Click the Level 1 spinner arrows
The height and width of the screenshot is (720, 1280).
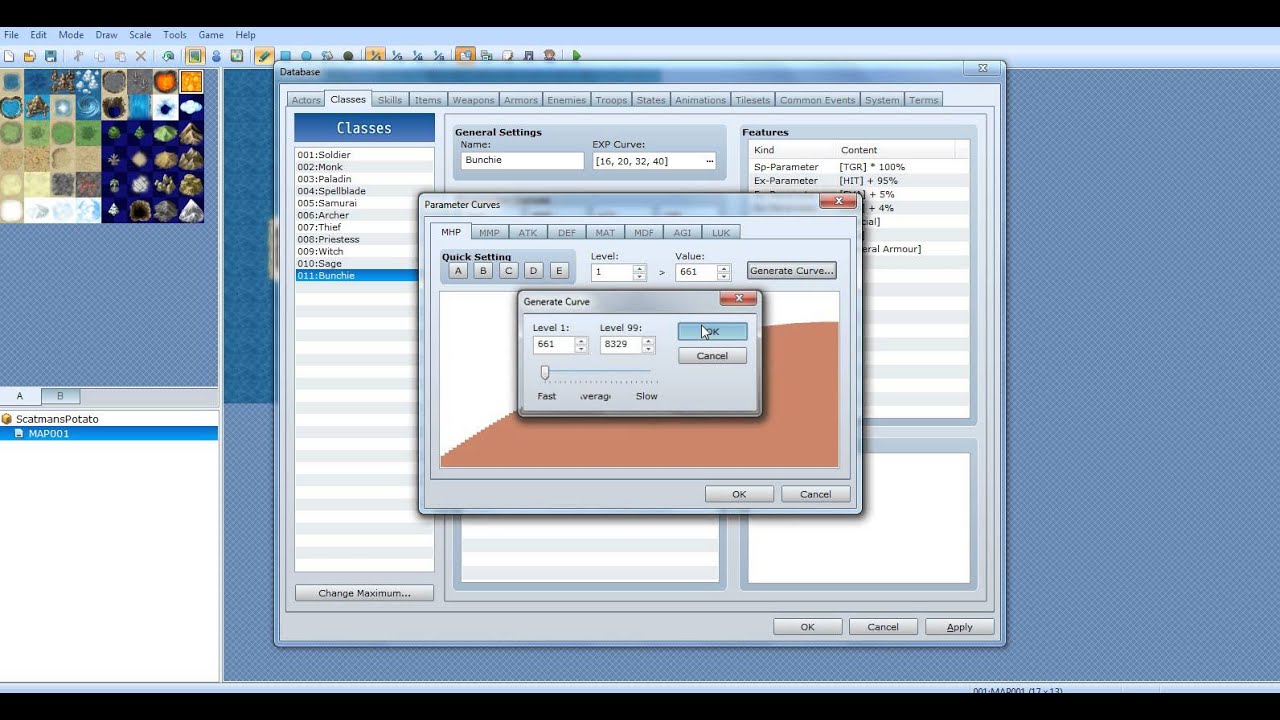(x=581, y=344)
